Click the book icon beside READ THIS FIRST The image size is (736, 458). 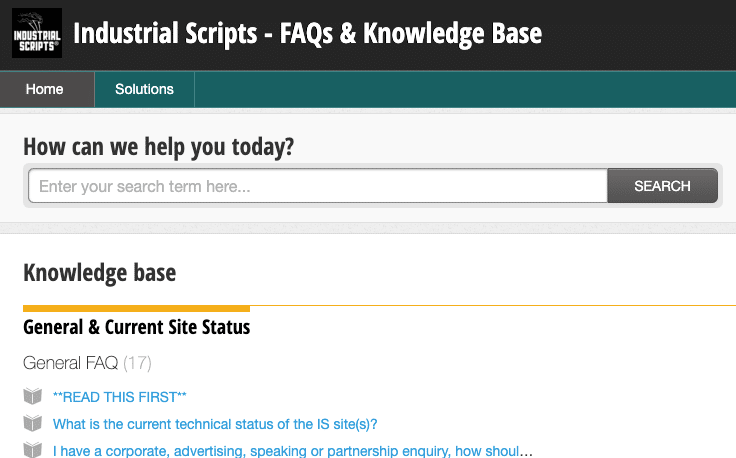[x=33, y=397]
